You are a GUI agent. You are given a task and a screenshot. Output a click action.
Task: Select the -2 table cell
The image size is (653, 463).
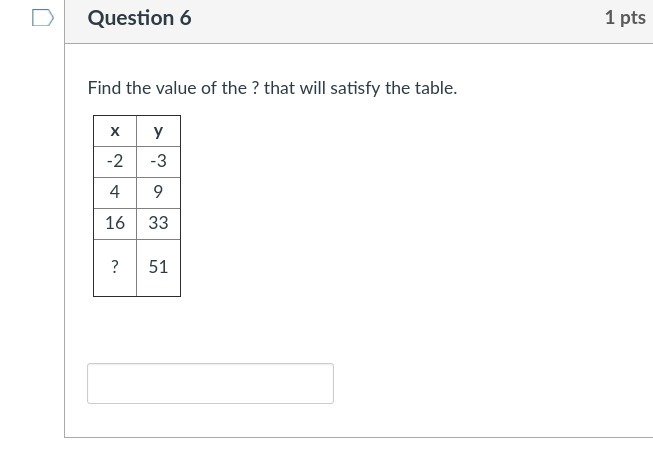coord(115,161)
